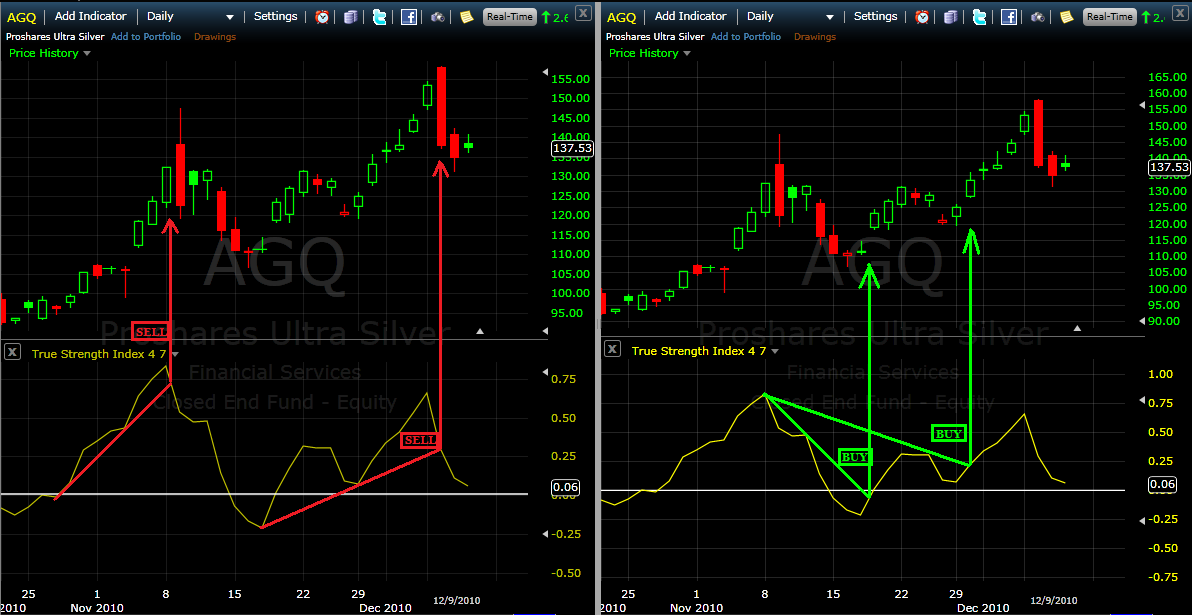Share right chart via the Facebook icon
The height and width of the screenshot is (615, 1192).
click(x=1009, y=16)
